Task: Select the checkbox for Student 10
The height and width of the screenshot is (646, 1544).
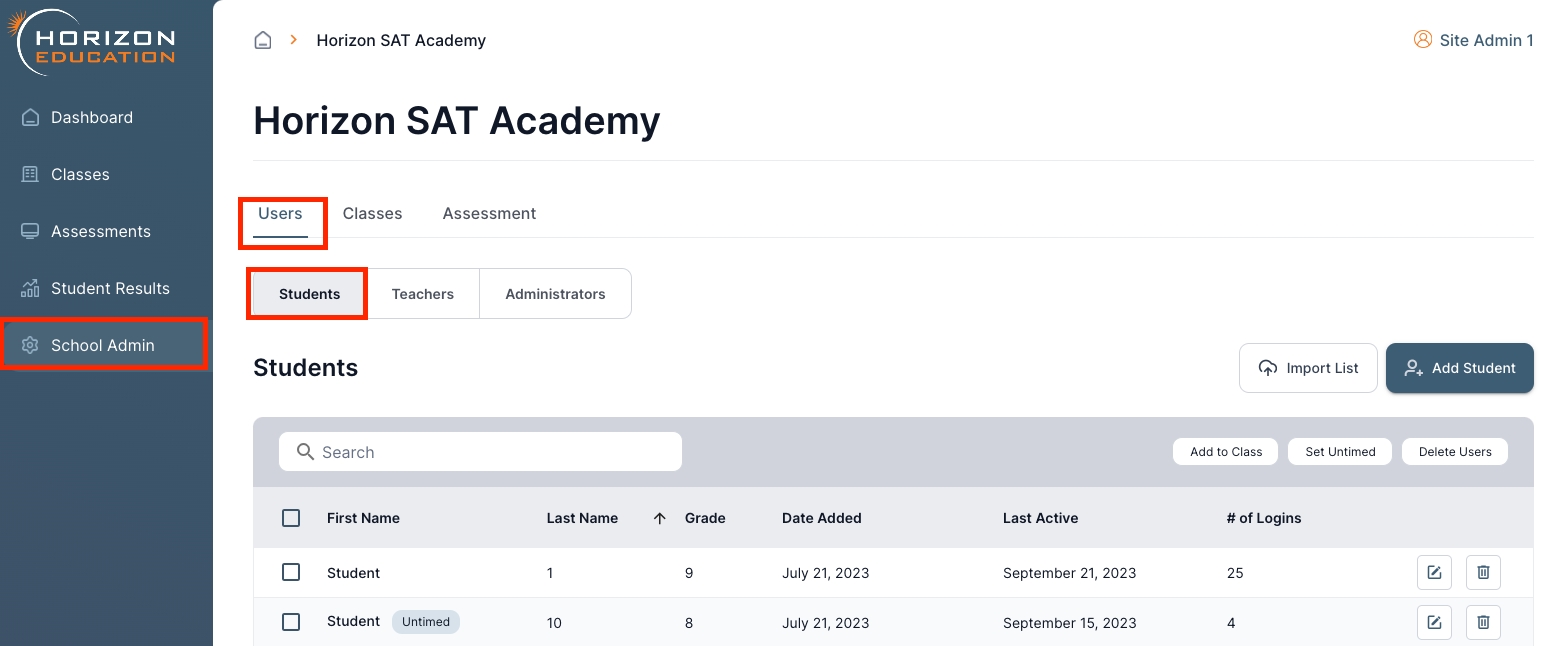Action: [x=291, y=622]
